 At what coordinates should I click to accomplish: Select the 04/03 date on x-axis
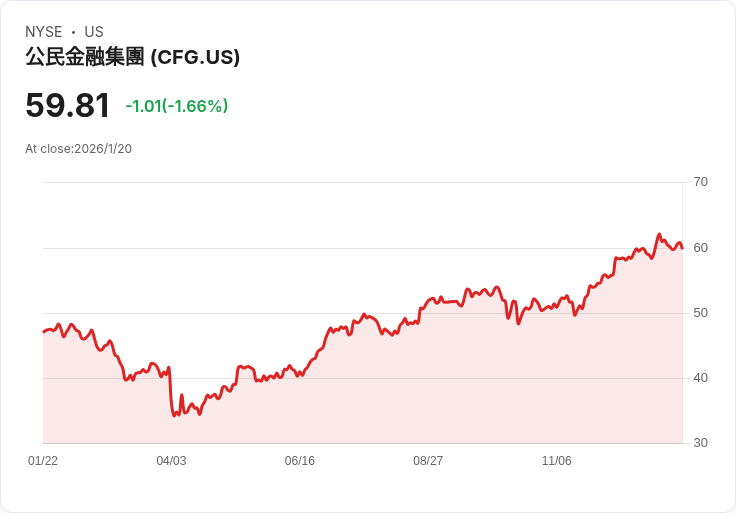[171, 461]
